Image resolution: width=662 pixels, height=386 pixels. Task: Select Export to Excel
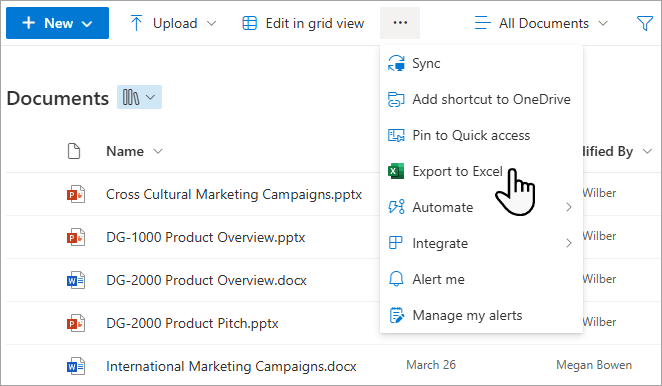click(481, 171)
